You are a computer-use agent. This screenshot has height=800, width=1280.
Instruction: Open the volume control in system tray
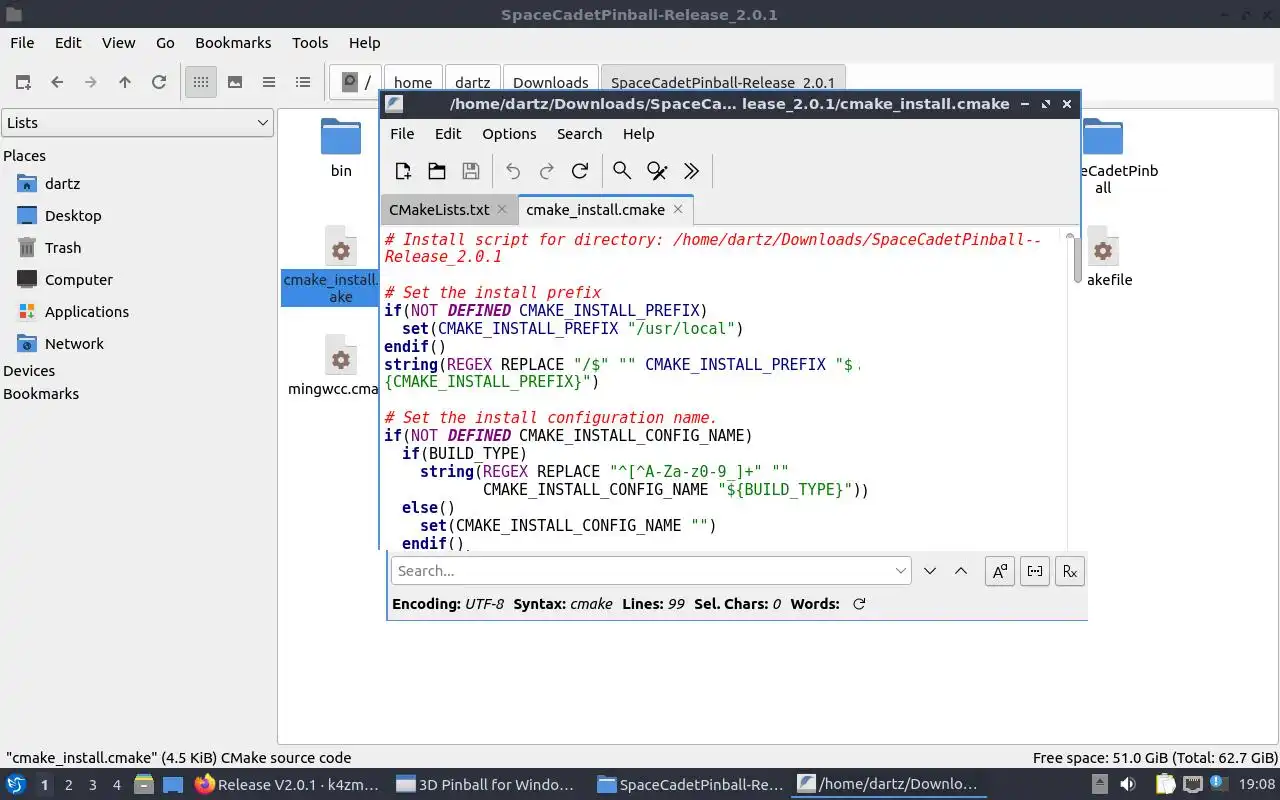point(1128,785)
